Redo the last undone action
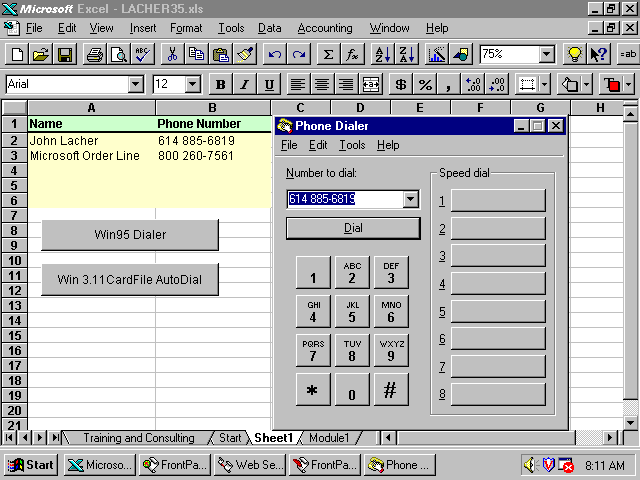This screenshot has height=480, width=640. (298, 54)
